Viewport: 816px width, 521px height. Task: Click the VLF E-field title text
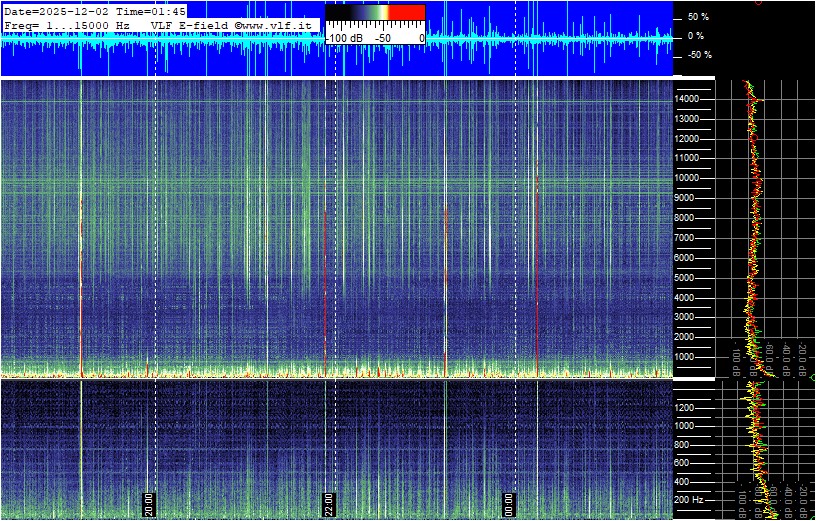pyautogui.click(x=191, y=24)
